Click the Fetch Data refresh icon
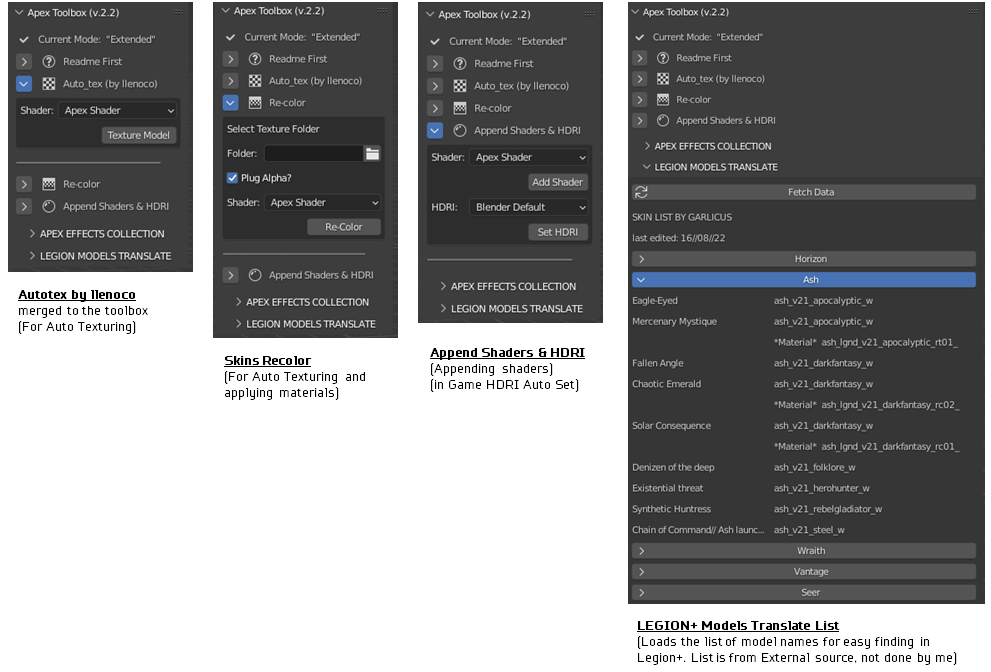Screen dimensions: 991x672 (x=641, y=192)
